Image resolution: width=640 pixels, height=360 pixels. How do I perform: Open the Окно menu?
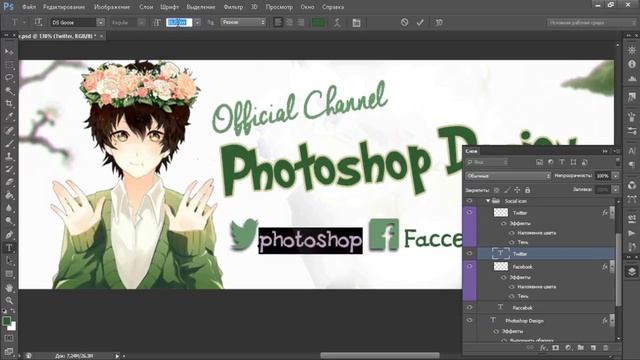click(307, 7)
